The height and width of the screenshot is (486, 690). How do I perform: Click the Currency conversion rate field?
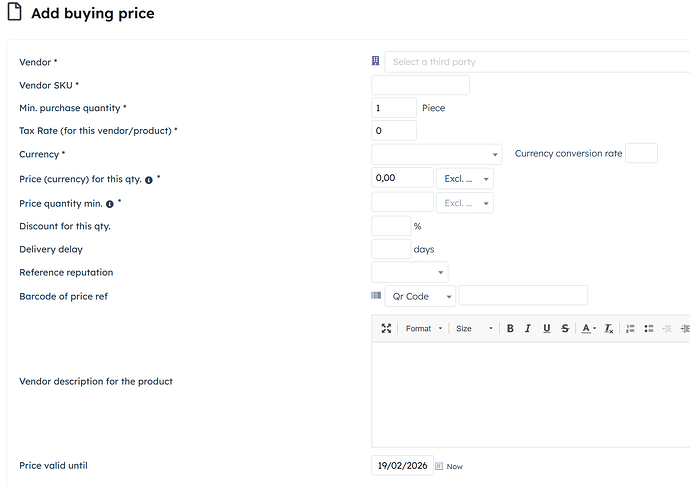pyautogui.click(x=641, y=153)
